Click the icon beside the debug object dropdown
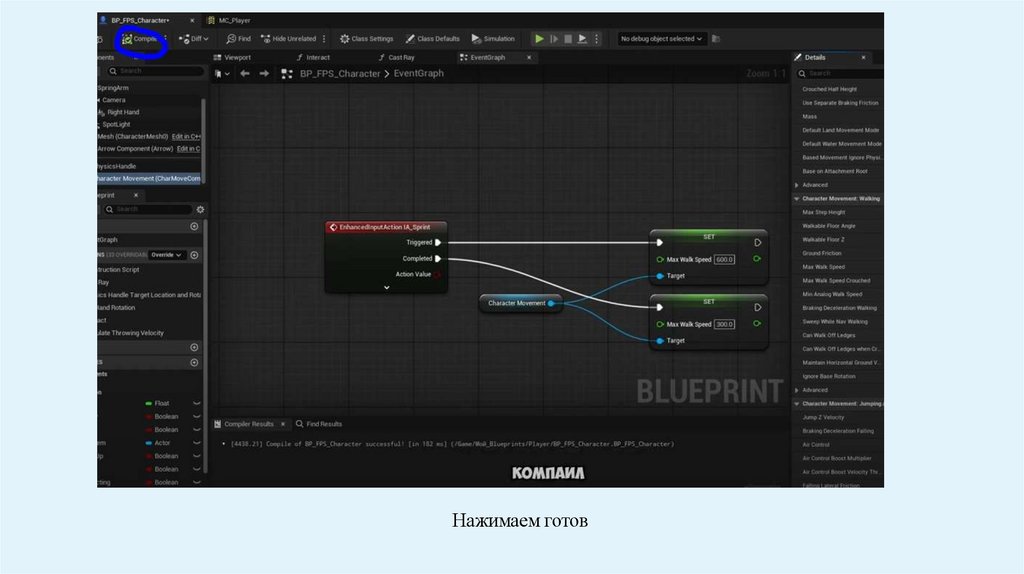This screenshot has width=1024, height=574. [716, 39]
